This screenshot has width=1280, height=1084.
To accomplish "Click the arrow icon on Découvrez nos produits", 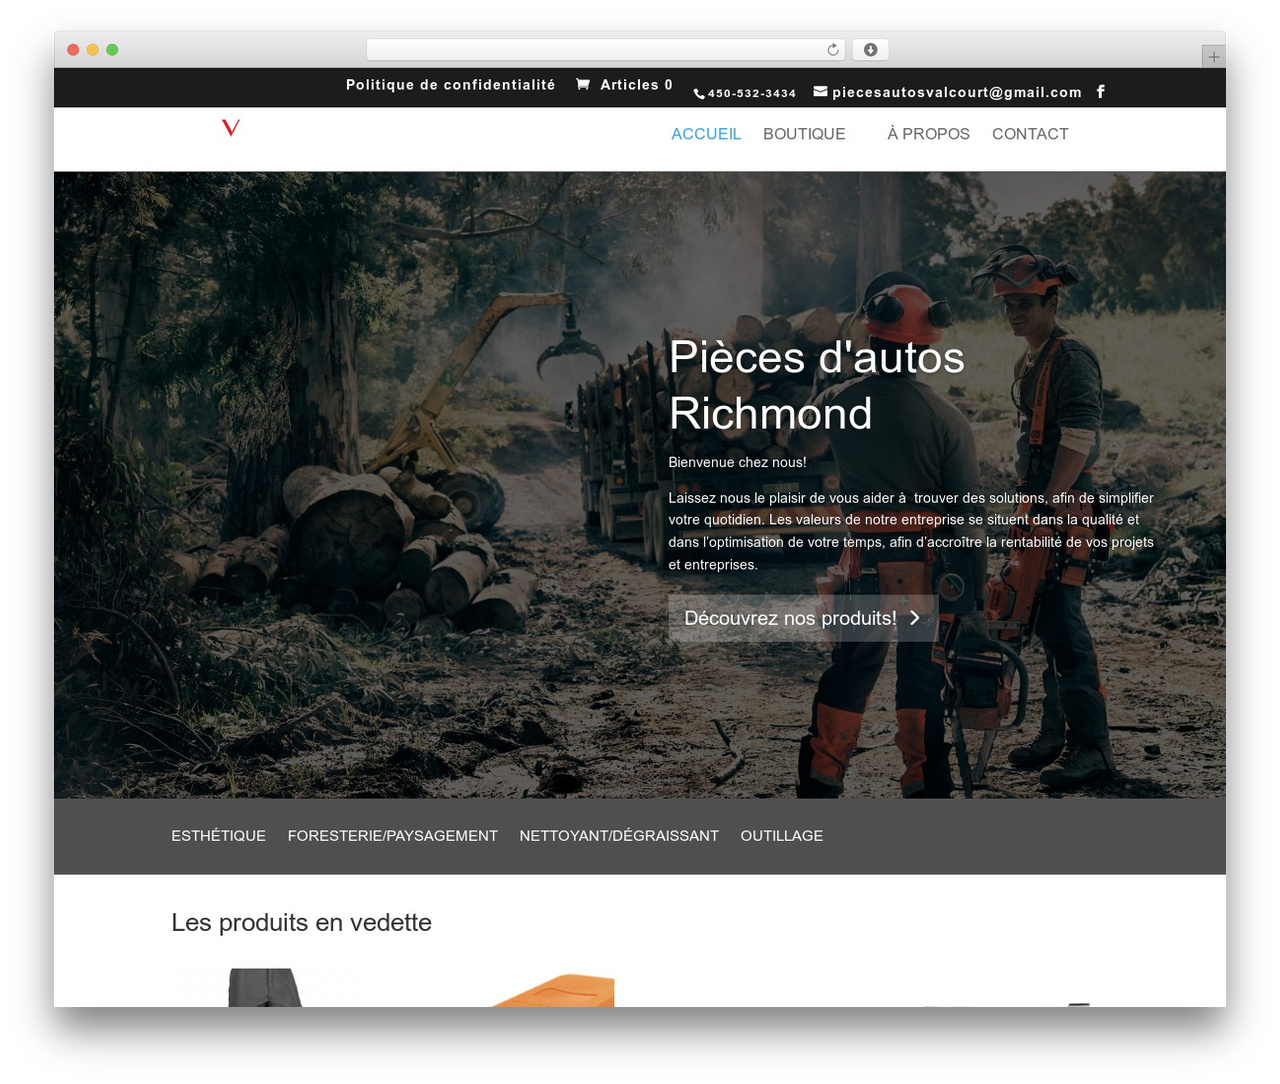I will pyautogui.click(x=914, y=618).
